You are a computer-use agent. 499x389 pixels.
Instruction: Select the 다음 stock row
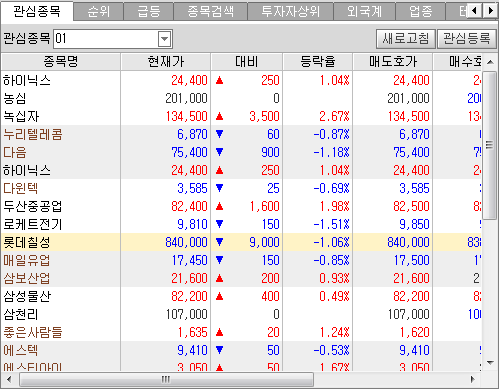(241, 152)
